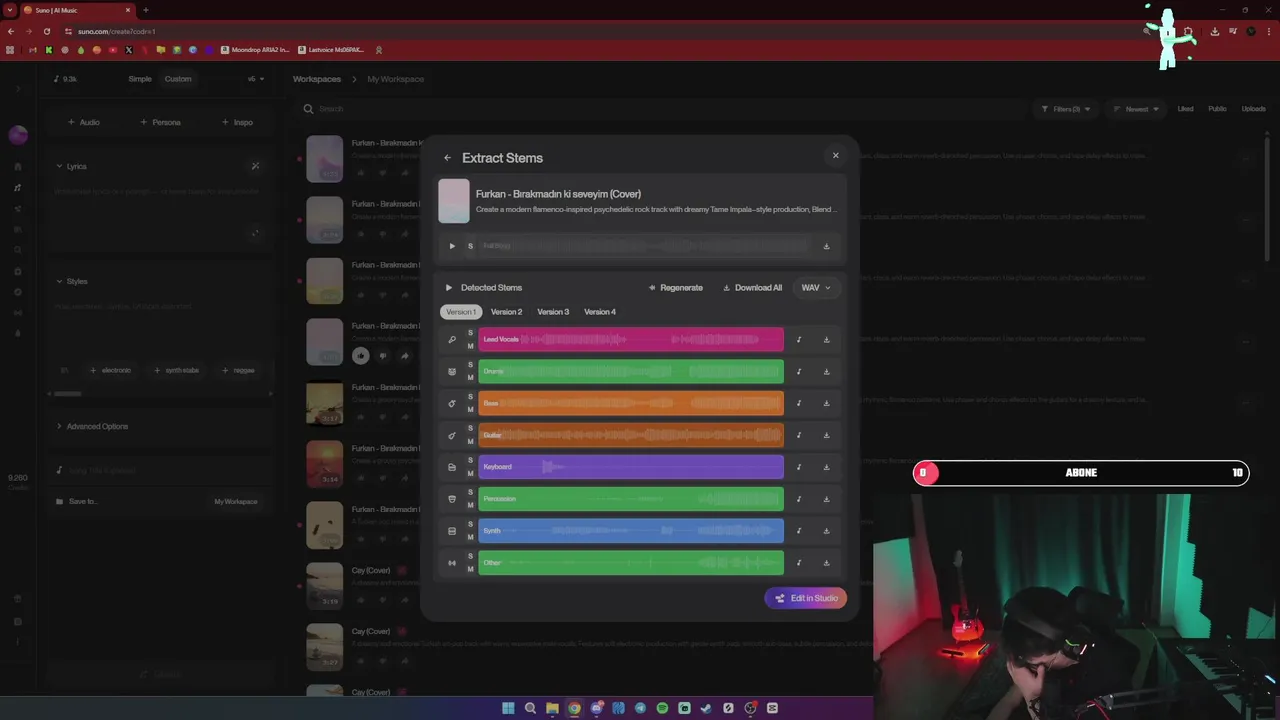Play all Detected Stems
The width and height of the screenshot is (1280, 720).
(x=449, y=288)
